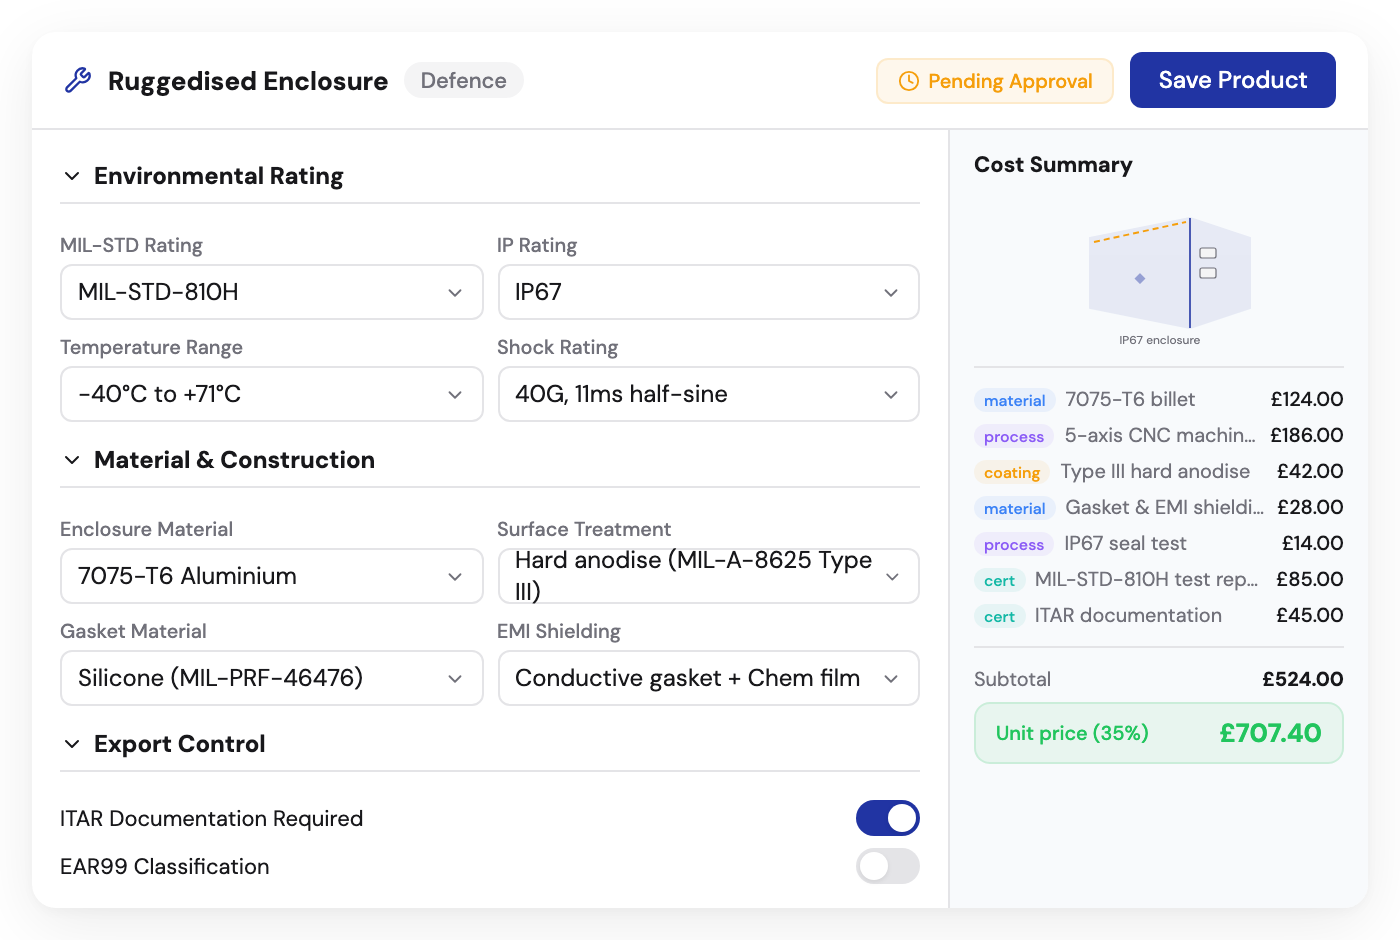Click the Save Product button
Image resolution: width=1400 pixels, height=940 pixels.
point(1232,80)
